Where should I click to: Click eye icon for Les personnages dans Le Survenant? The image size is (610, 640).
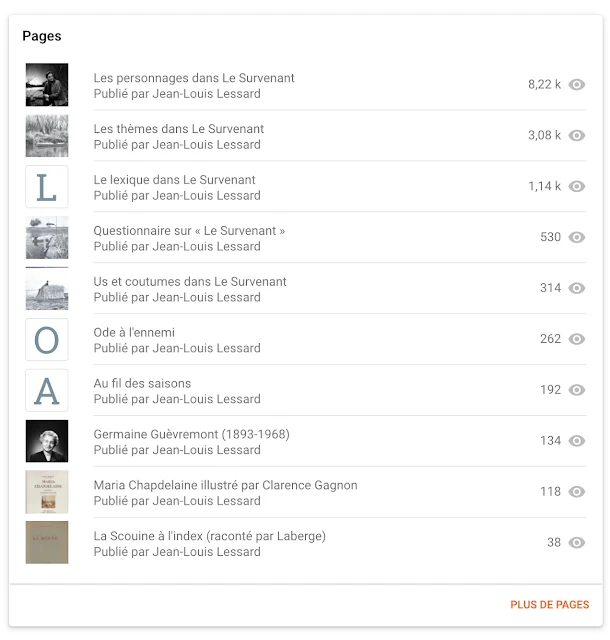click(576, 85)
